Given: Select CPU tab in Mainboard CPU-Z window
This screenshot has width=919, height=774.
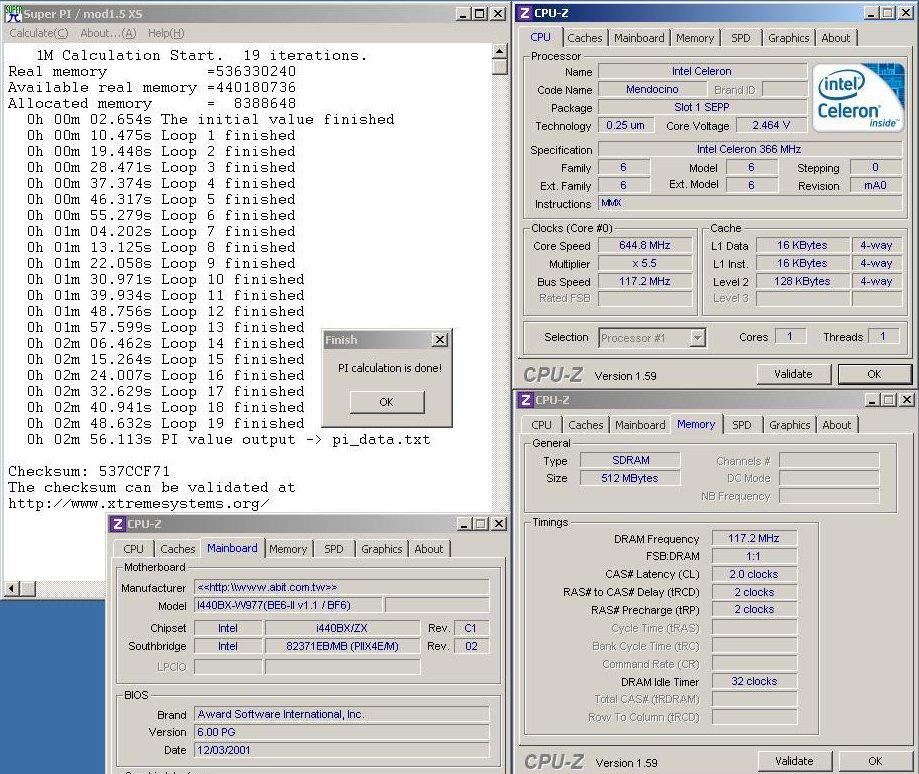Looking at the screenshot, I should point(134,549).
